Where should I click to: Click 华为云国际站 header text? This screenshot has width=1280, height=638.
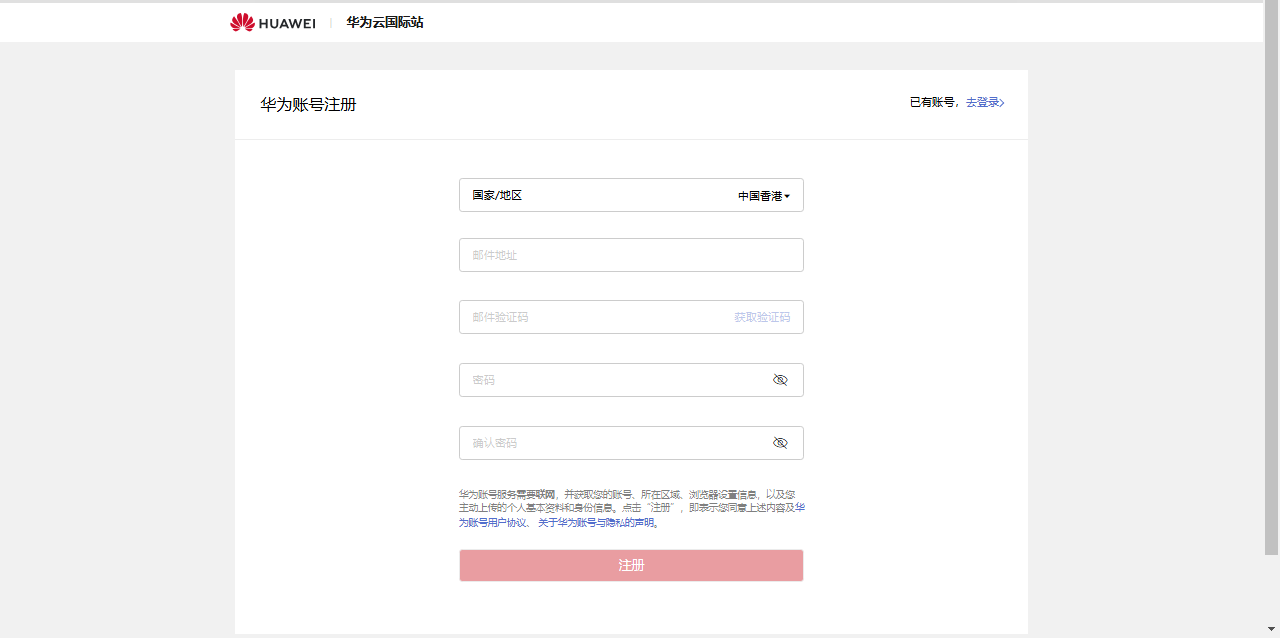click(385, 22)
